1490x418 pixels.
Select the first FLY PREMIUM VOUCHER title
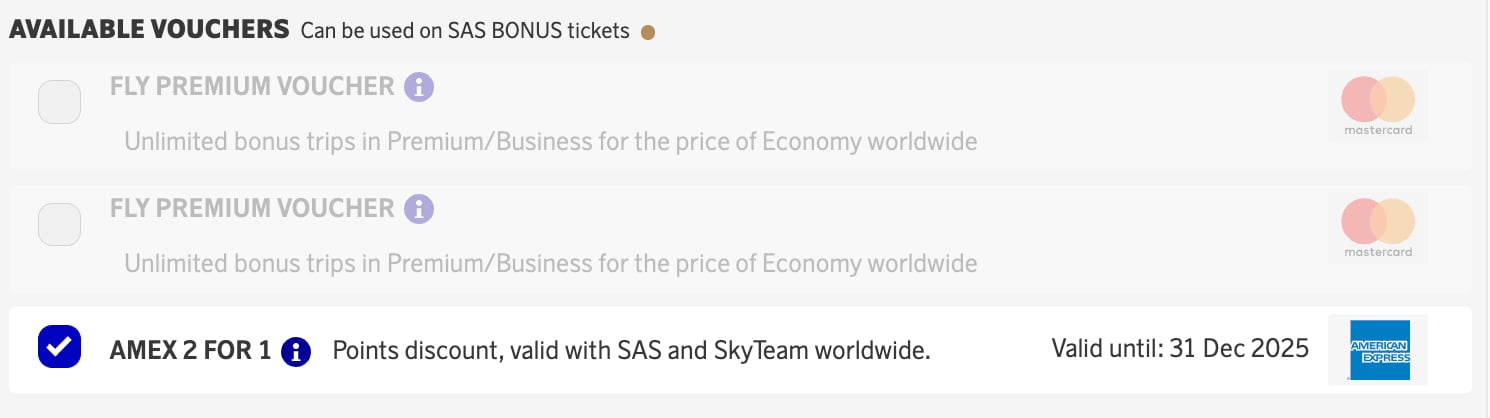pyautogui.click(x=252, y=86)
